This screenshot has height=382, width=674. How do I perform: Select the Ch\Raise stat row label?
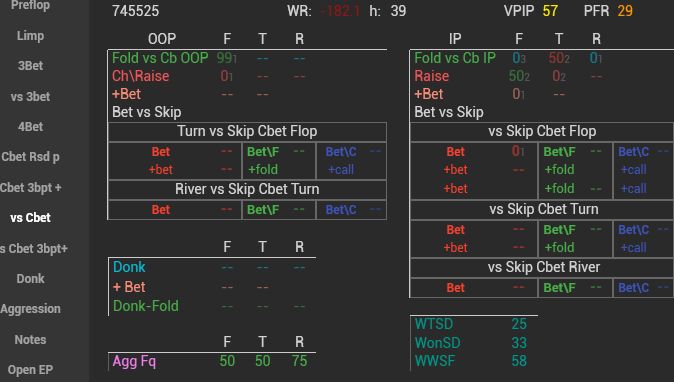(x=141, y=76)
